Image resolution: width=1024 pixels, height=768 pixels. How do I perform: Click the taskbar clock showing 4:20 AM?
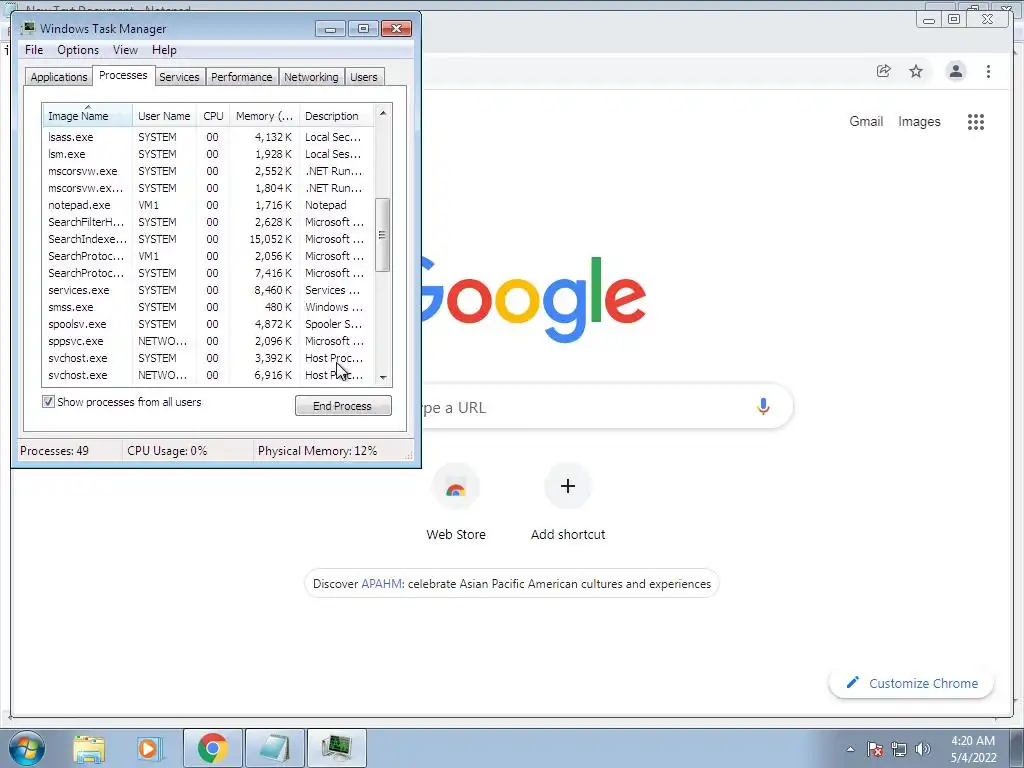[x=973, y=748]
